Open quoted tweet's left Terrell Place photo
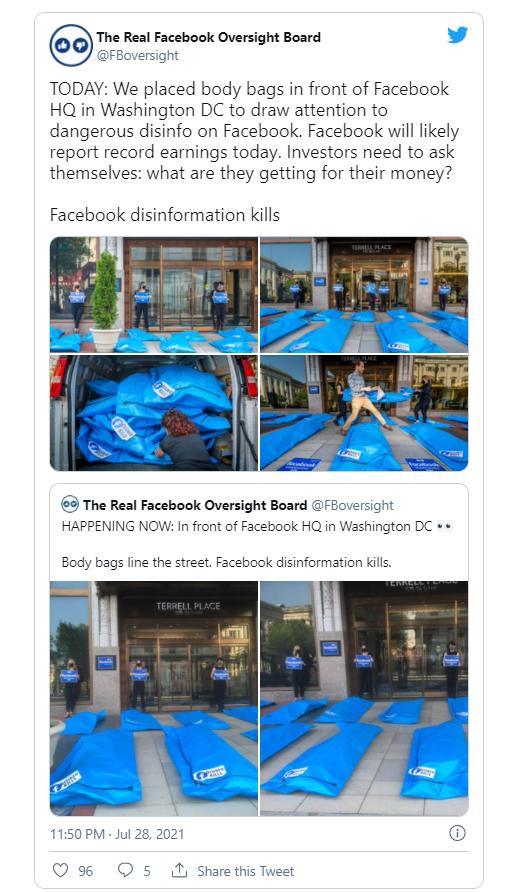The image size is (519, 892). 154,699
